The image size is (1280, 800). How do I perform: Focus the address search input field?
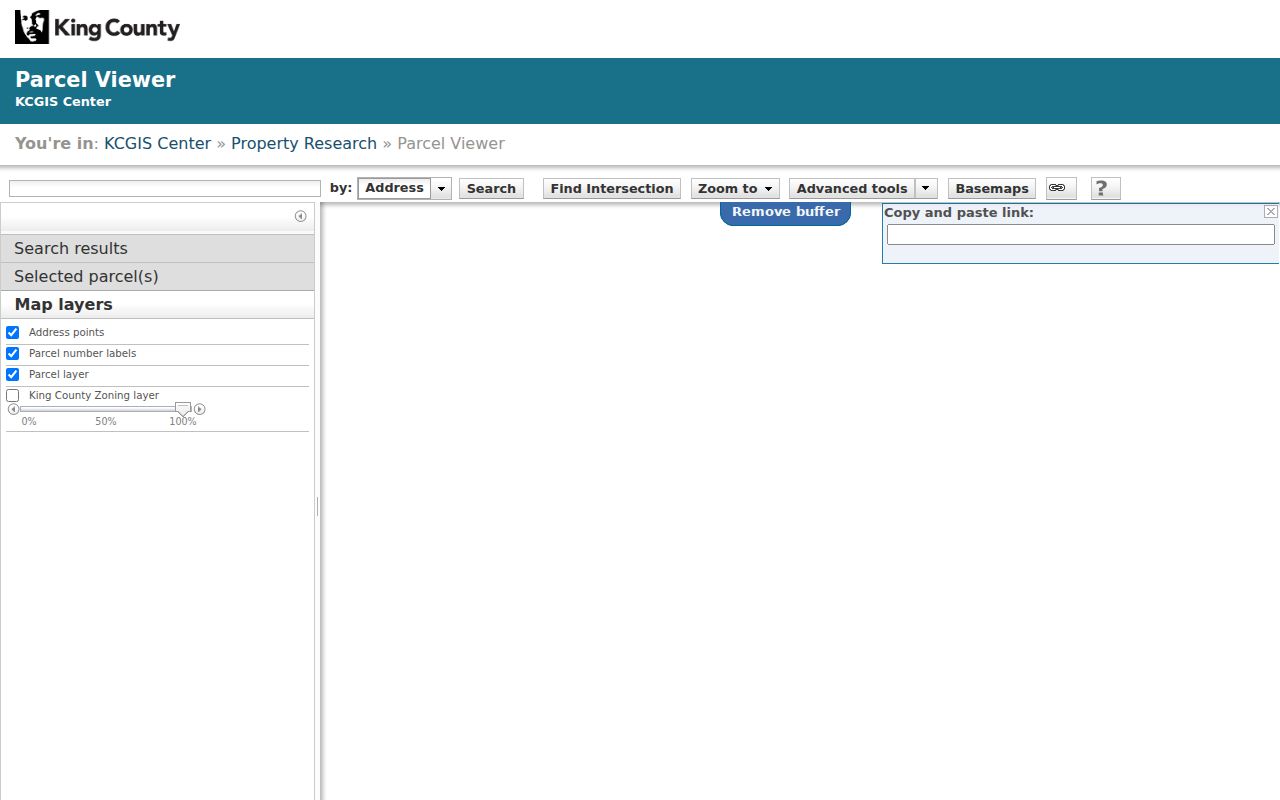pos(165,188)
